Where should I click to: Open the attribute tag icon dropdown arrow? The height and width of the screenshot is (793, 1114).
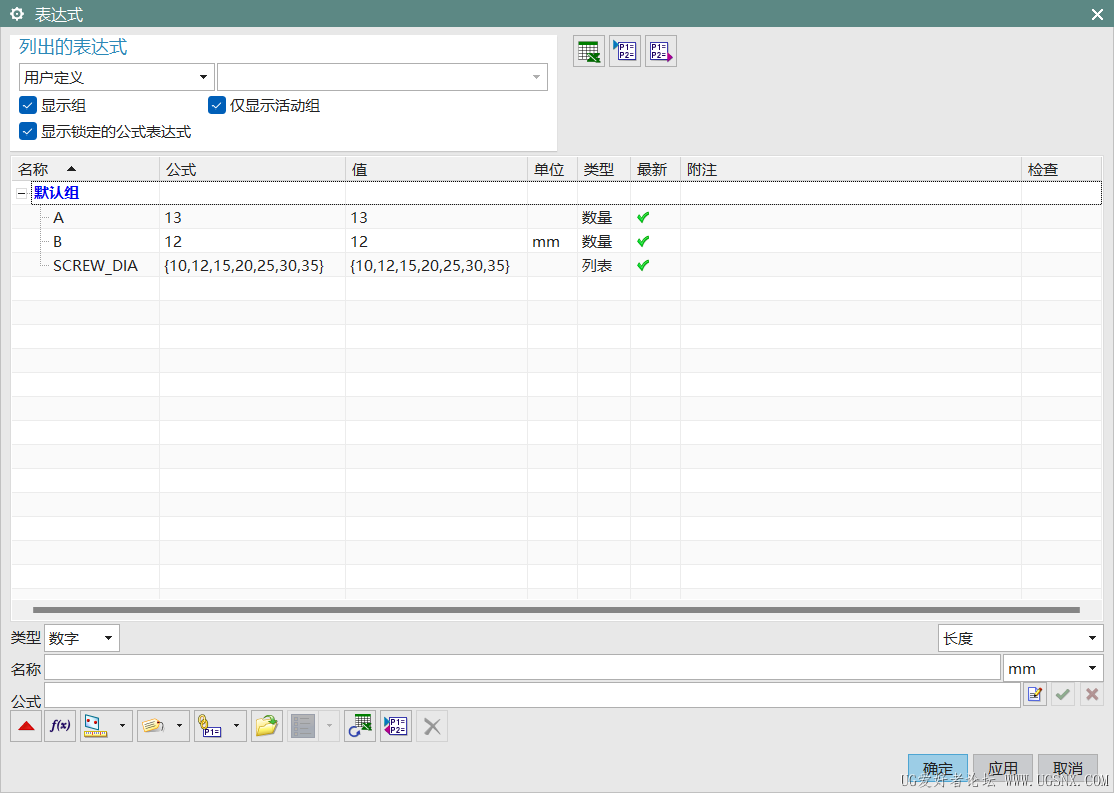tap(179, 726)
